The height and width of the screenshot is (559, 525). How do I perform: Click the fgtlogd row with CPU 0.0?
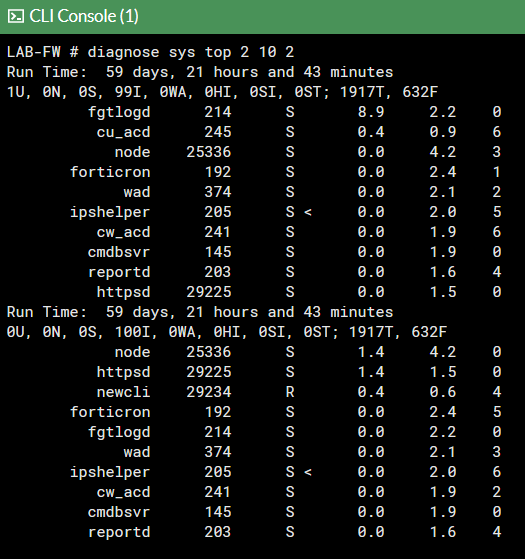click(x=294, y=432)
